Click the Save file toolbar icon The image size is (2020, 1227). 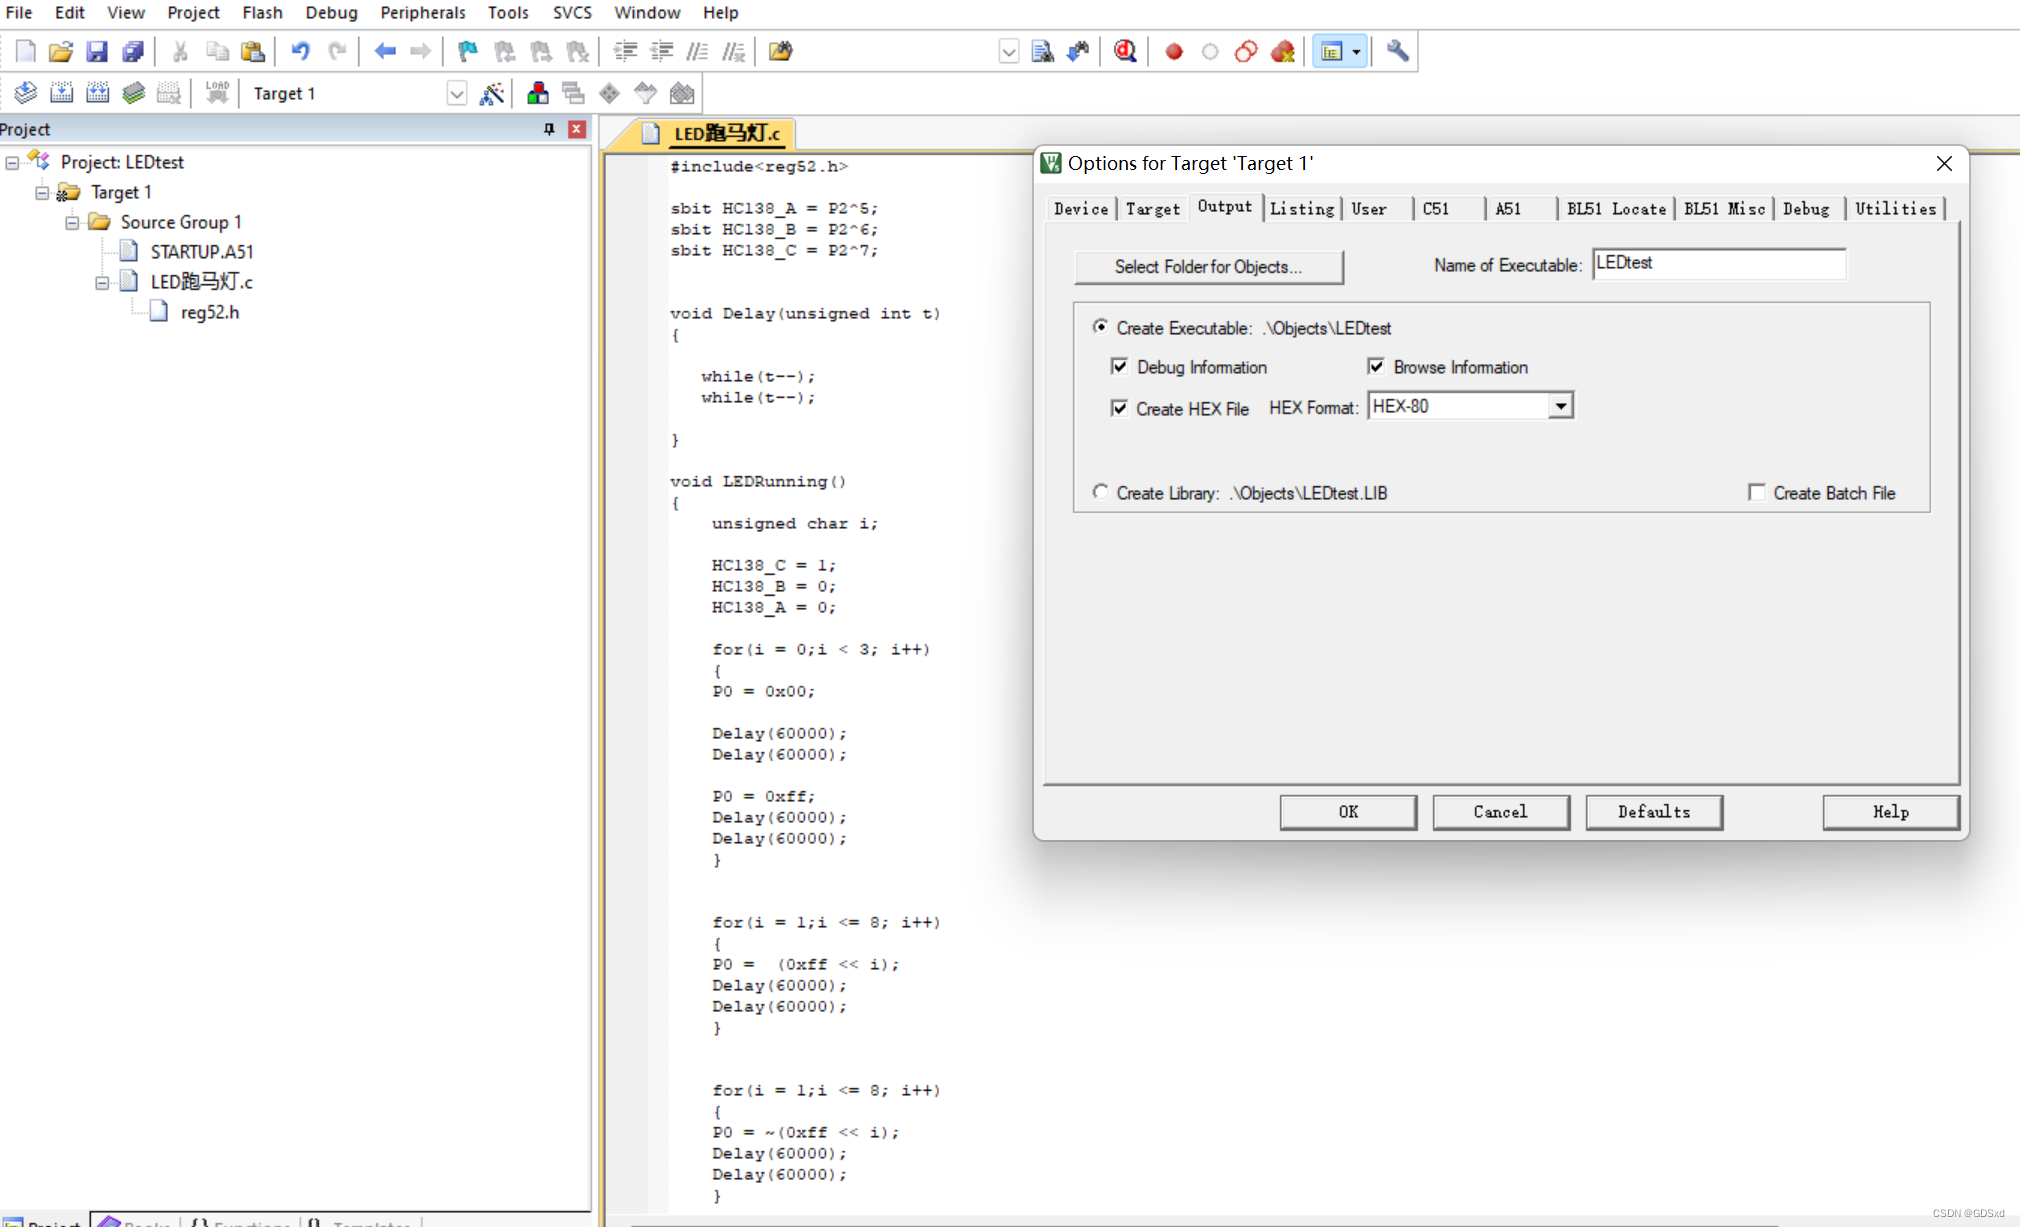pyautogui.click(x=96, y=51)
